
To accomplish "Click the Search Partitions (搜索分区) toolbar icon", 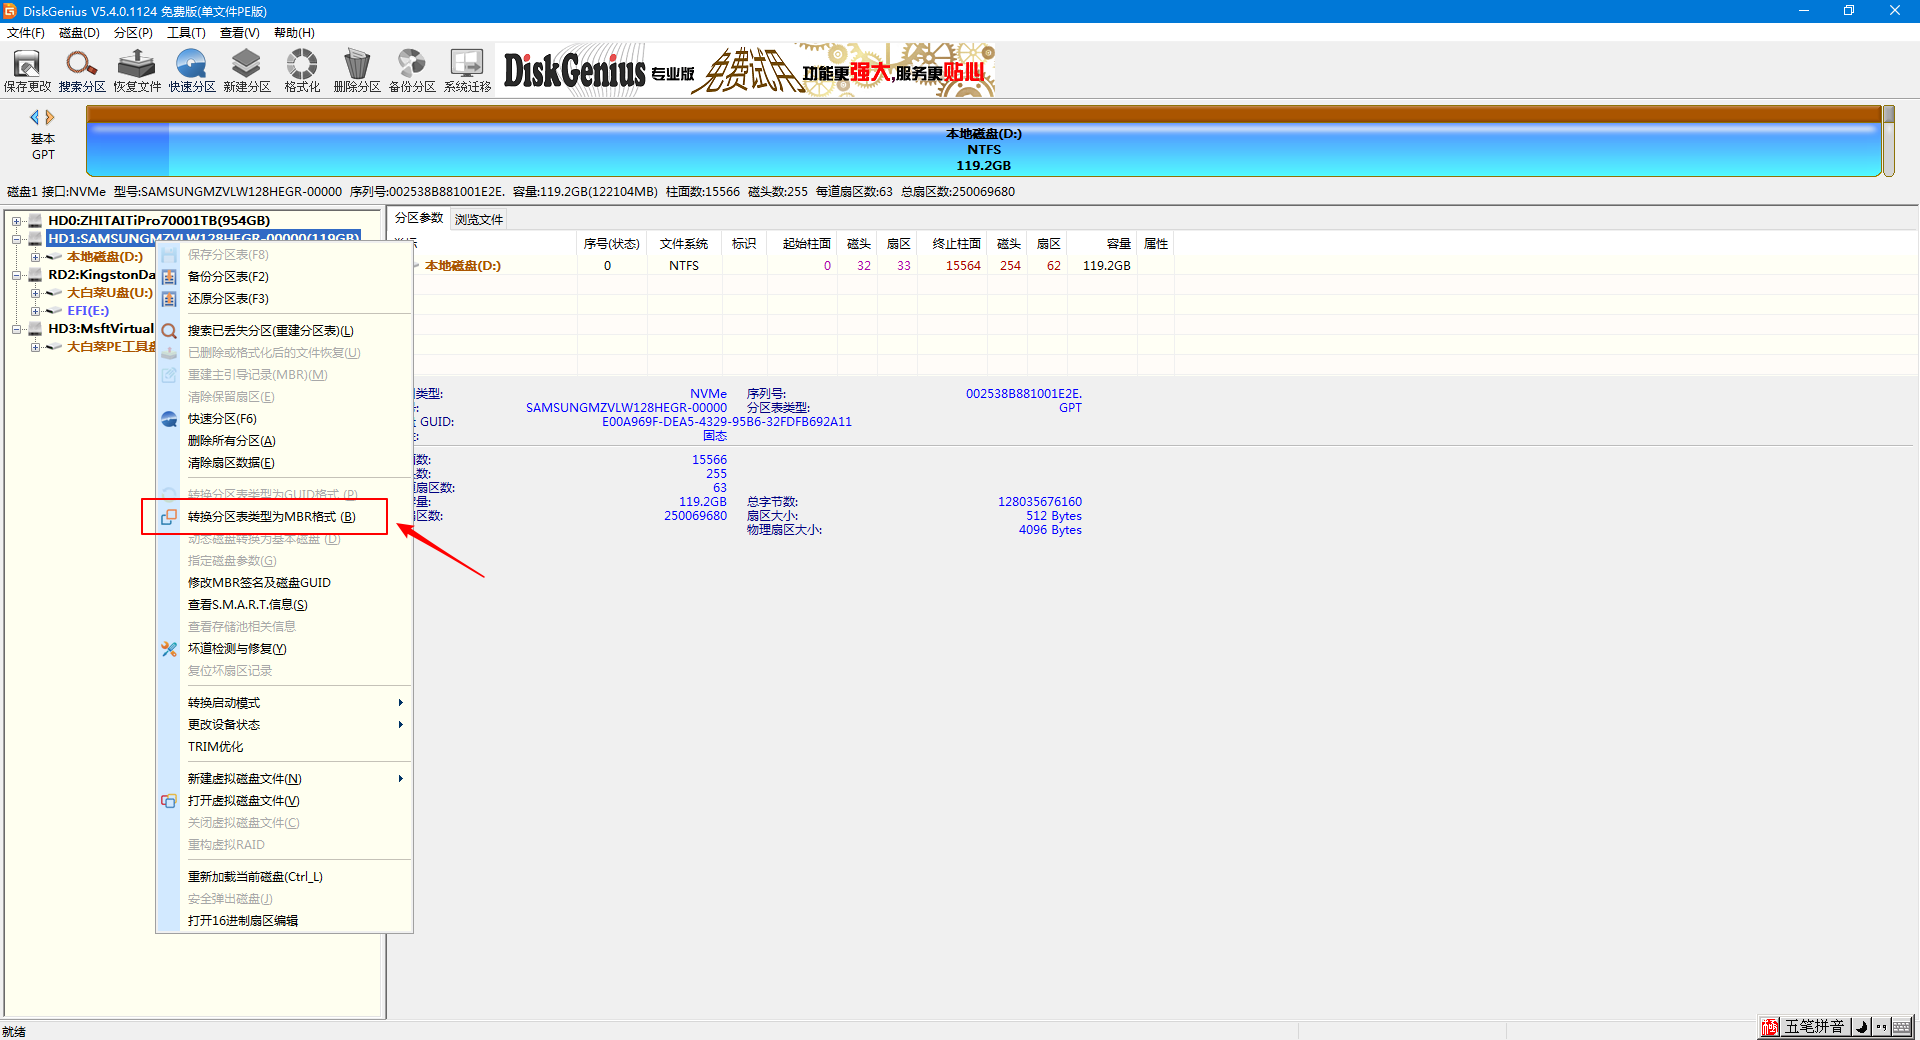I will pyautogui.click(x=82, y=70).
